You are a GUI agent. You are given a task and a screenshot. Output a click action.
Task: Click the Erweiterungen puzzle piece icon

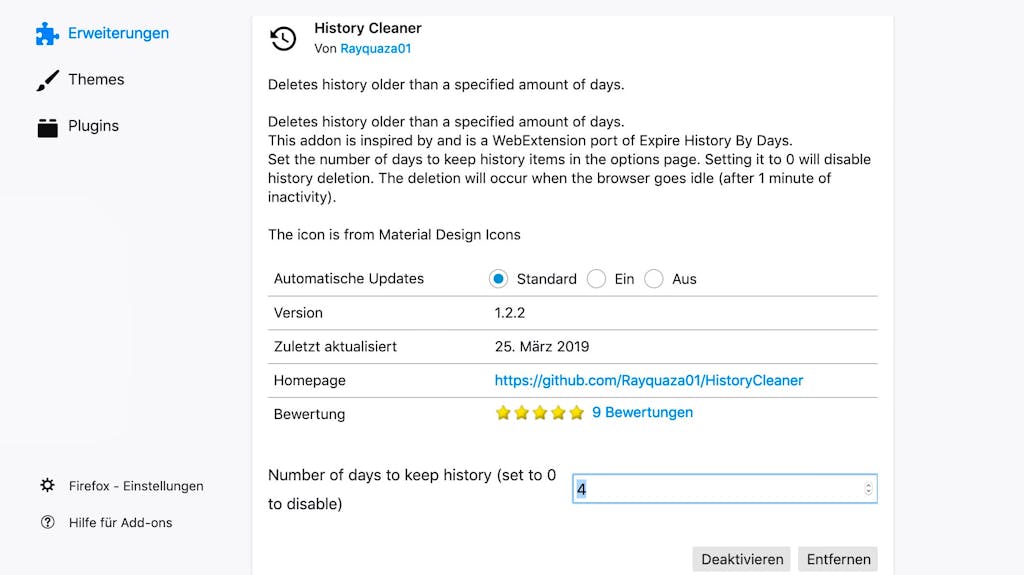tap(47, 33)
